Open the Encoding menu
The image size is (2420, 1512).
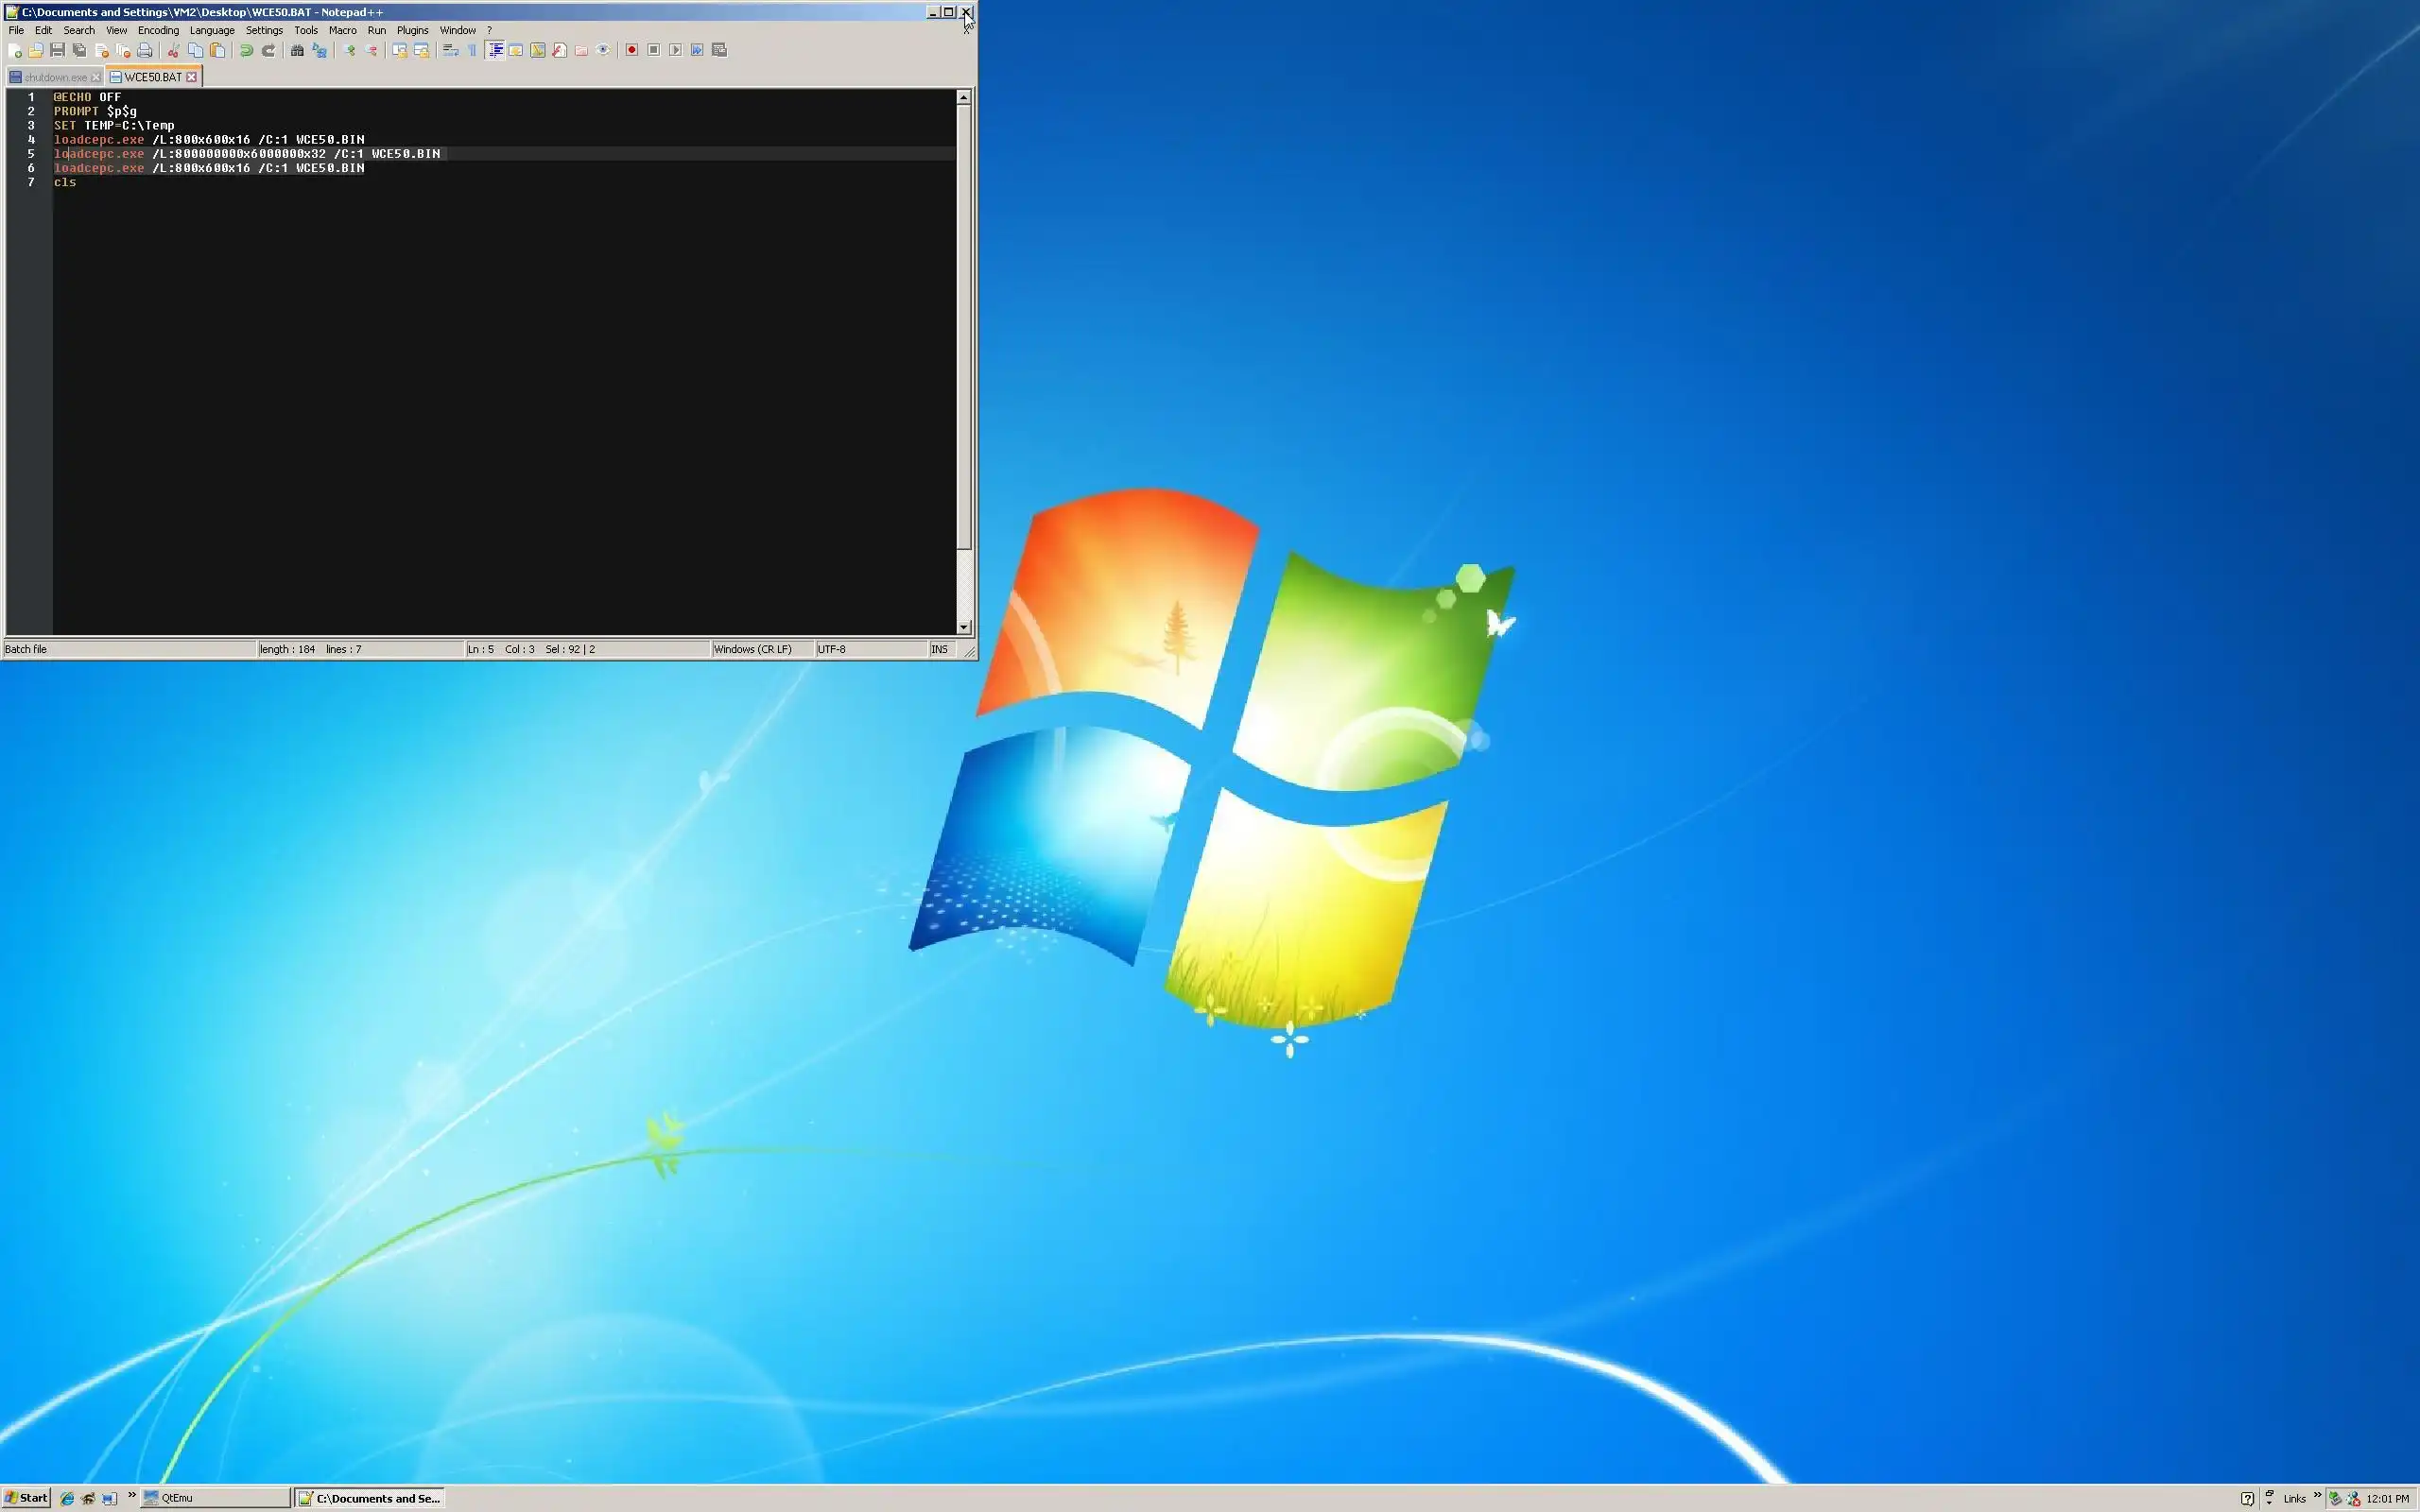tap(158, 30)
